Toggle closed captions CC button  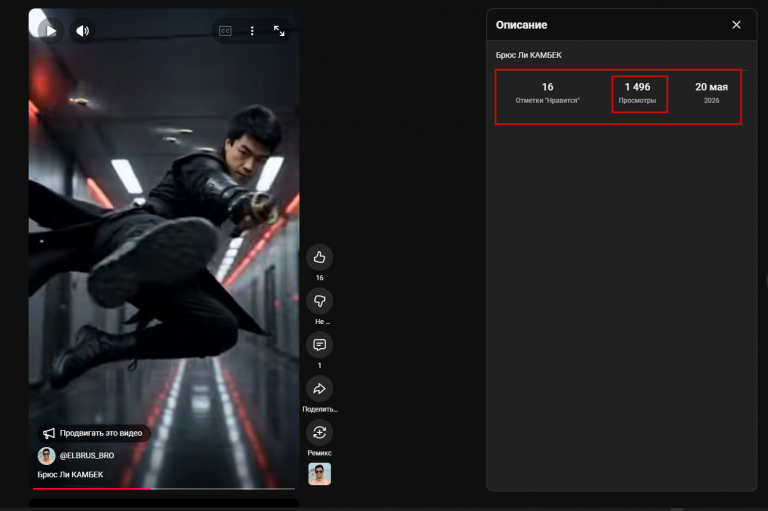pos(225,31)
